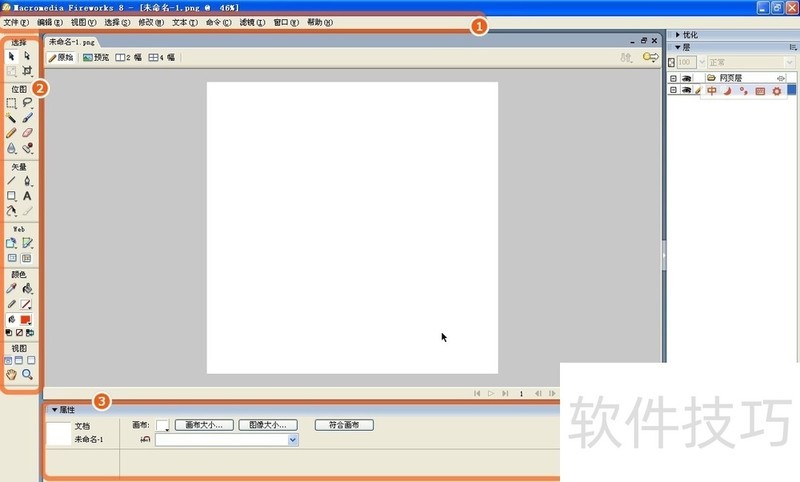Click the no stroke or fill icon
This screenshot has height=482, width=800.
click(x=19, y=333)
